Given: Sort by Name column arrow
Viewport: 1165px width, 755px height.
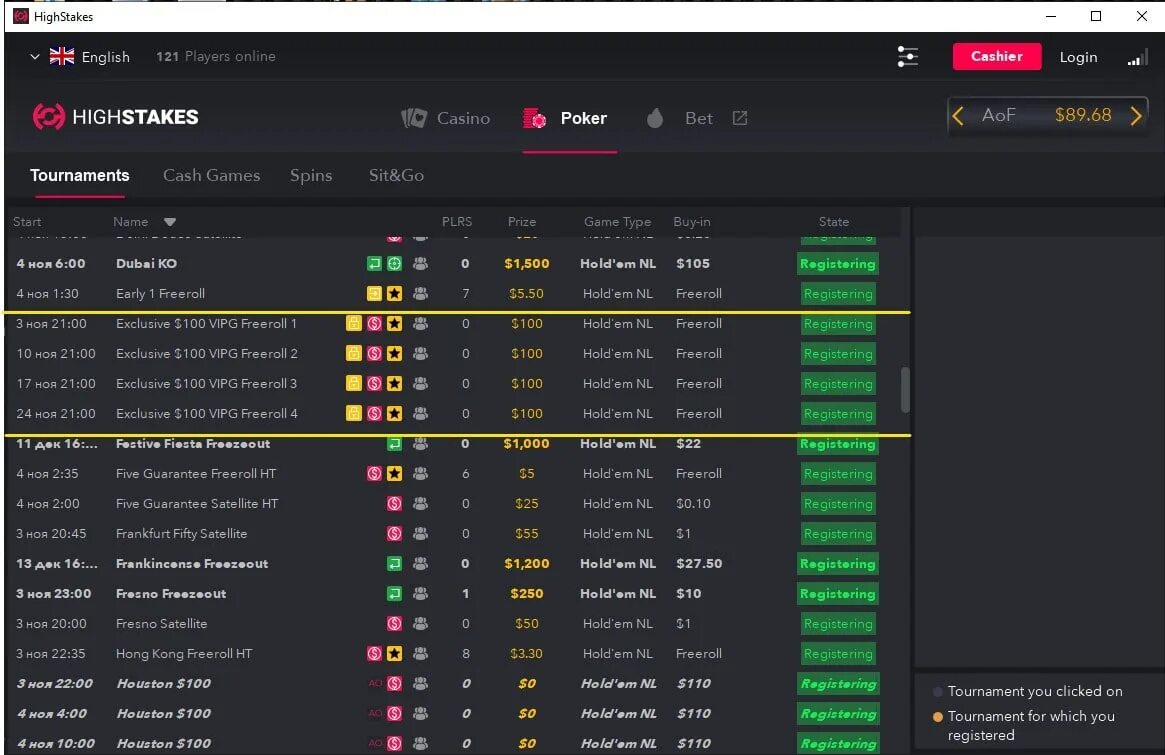Looking at the screenshot, I should pyautogui.click(x=169, y=221).
